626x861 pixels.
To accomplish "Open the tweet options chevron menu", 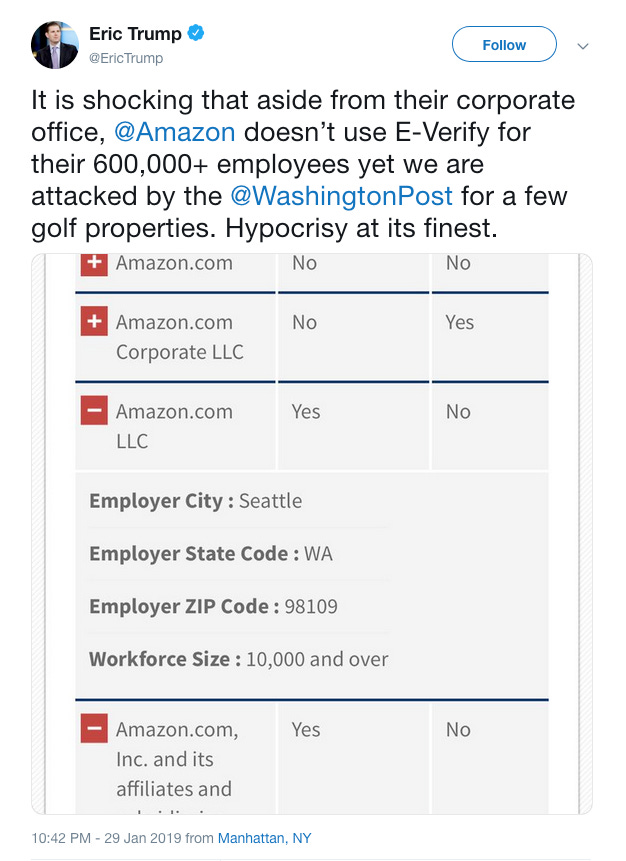I will pyautogui.click(x=583, y=46).
